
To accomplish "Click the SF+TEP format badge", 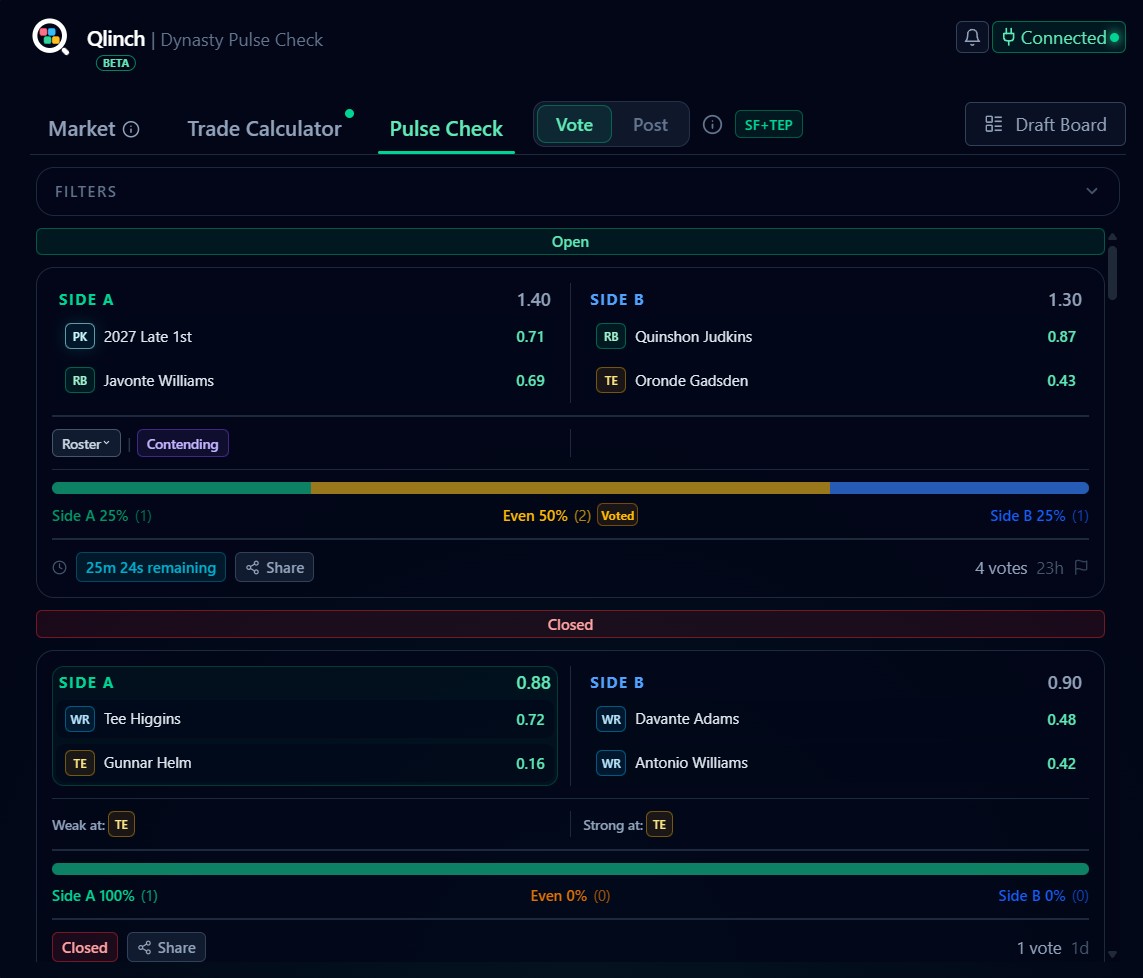I will [x=768, y=125].
